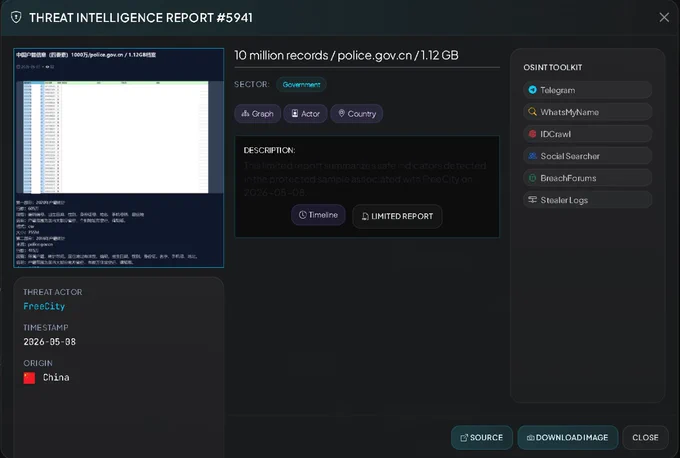The height and width of the screenshot is (458, 680).
Task: Open Telegram in the OSINT toolkit
Action: [x=587, y=90]
